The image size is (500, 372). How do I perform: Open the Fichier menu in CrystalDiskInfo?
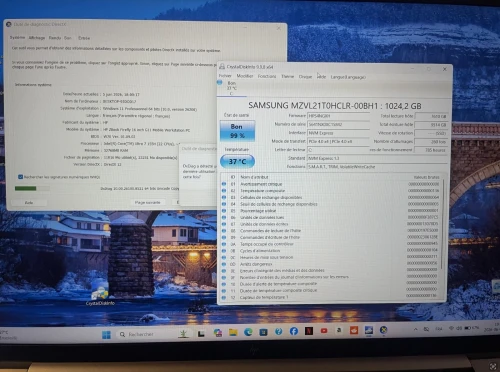225,76
